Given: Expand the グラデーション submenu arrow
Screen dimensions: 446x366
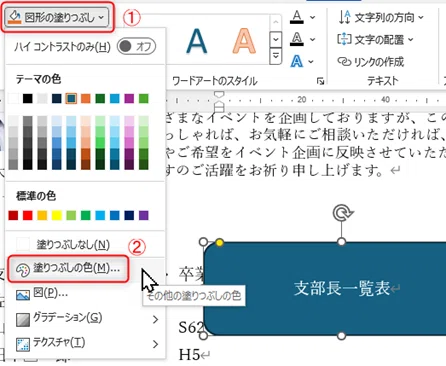Looking at the screenshot, I should [x=155, y=319].
